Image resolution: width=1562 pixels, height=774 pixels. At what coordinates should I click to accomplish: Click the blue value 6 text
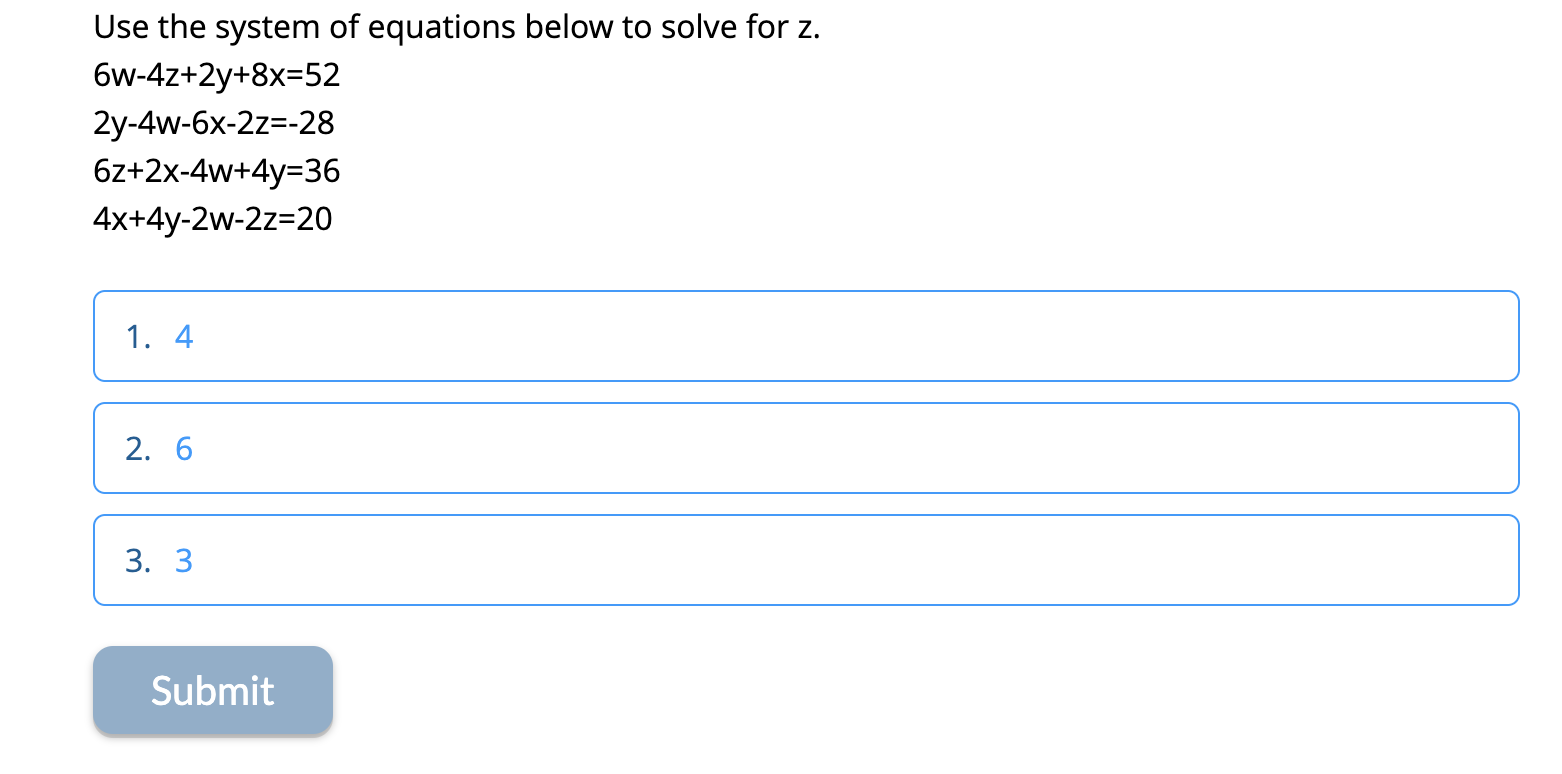click(x=184, y=448)
